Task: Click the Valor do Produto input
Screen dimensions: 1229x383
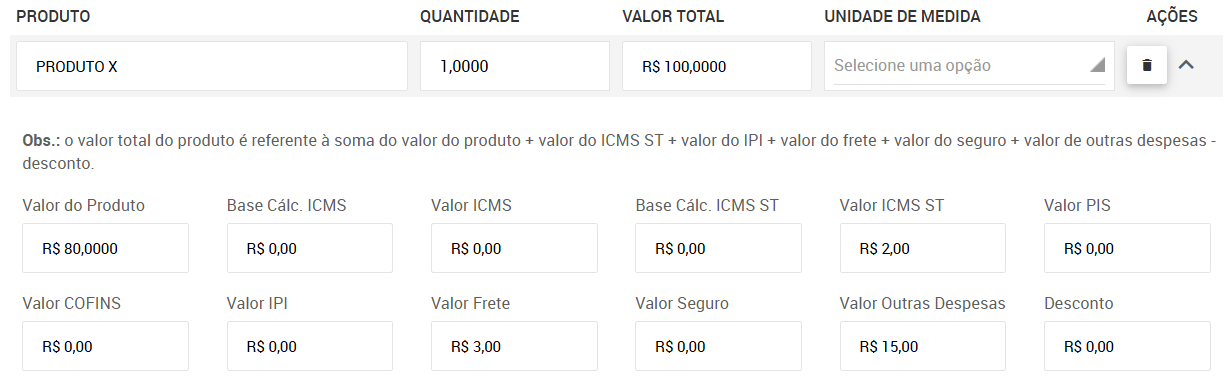Action: (x=105, y=248)
